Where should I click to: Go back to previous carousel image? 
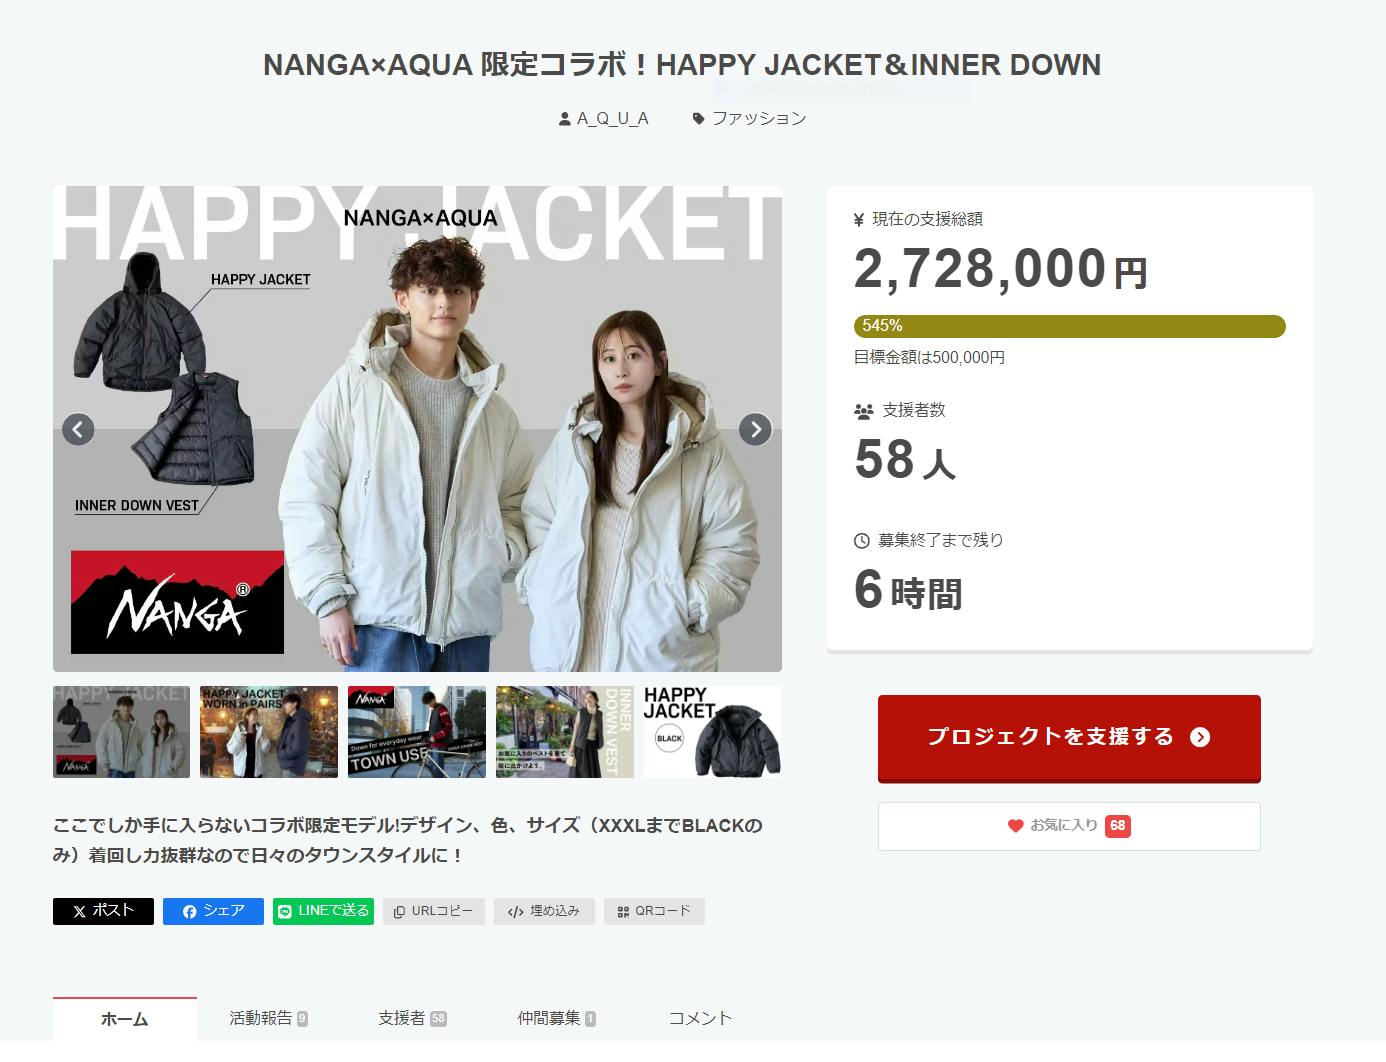point(78,429)
